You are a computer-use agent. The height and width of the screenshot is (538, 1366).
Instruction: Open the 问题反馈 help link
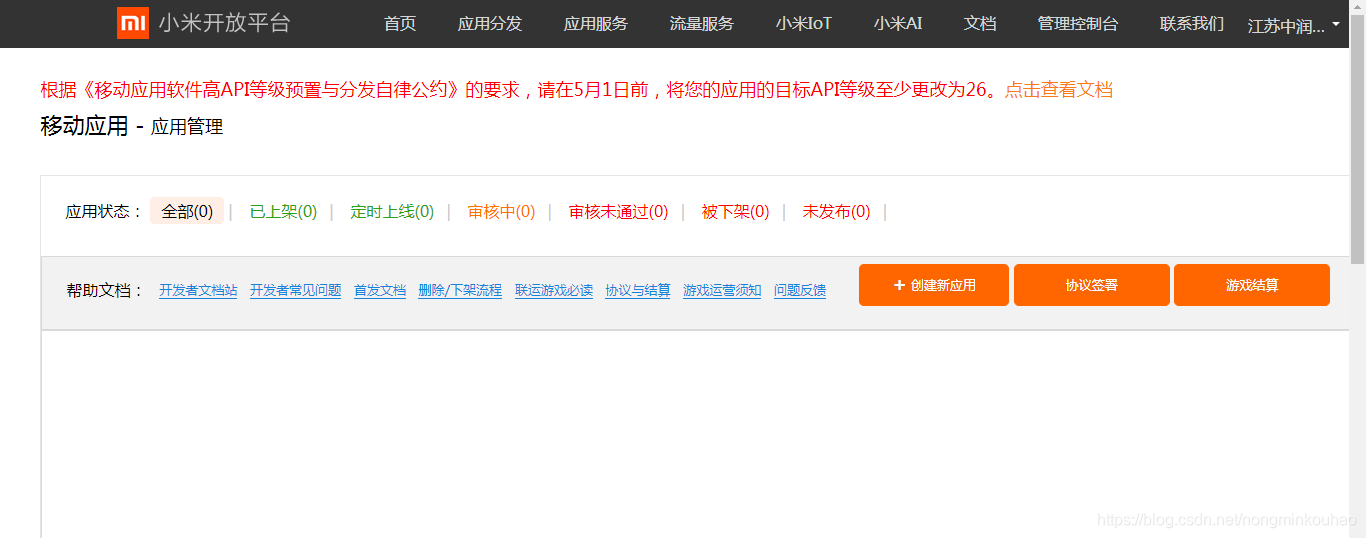[x=800, y=290]
